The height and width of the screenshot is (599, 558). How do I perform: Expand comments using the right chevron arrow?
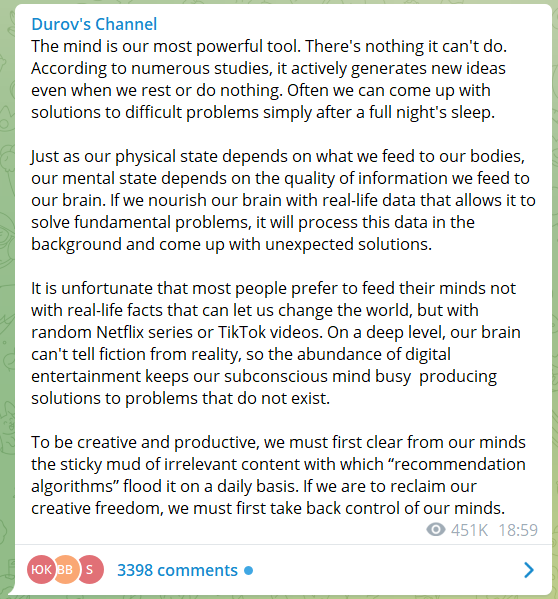pos(529,570)
